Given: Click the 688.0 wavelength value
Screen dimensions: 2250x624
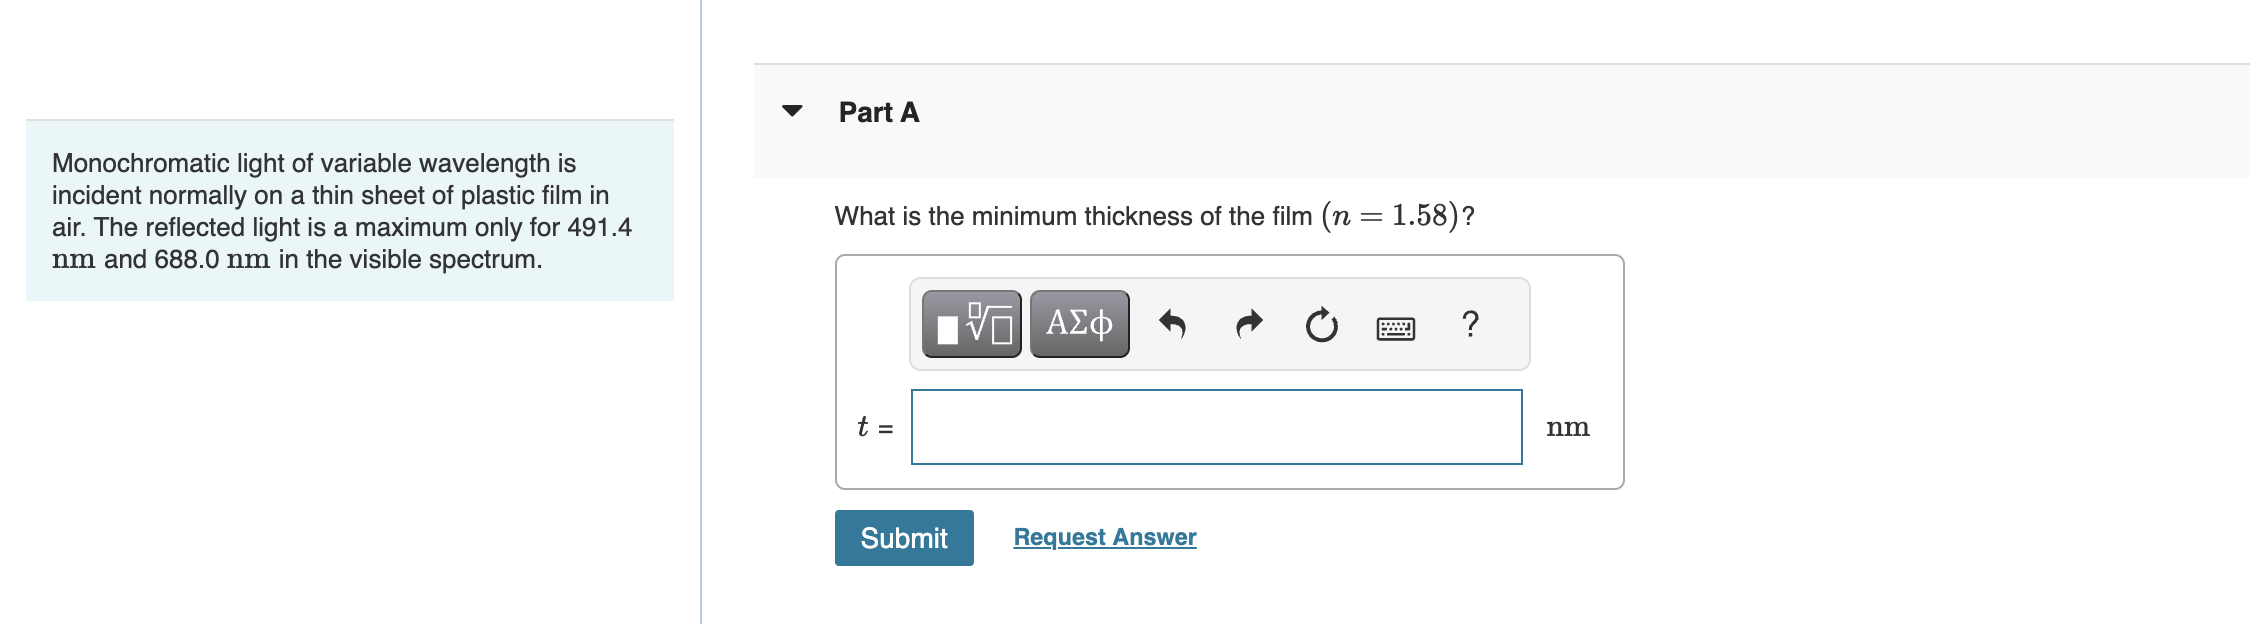Looking at the screenshot, I should coord(186,259).
